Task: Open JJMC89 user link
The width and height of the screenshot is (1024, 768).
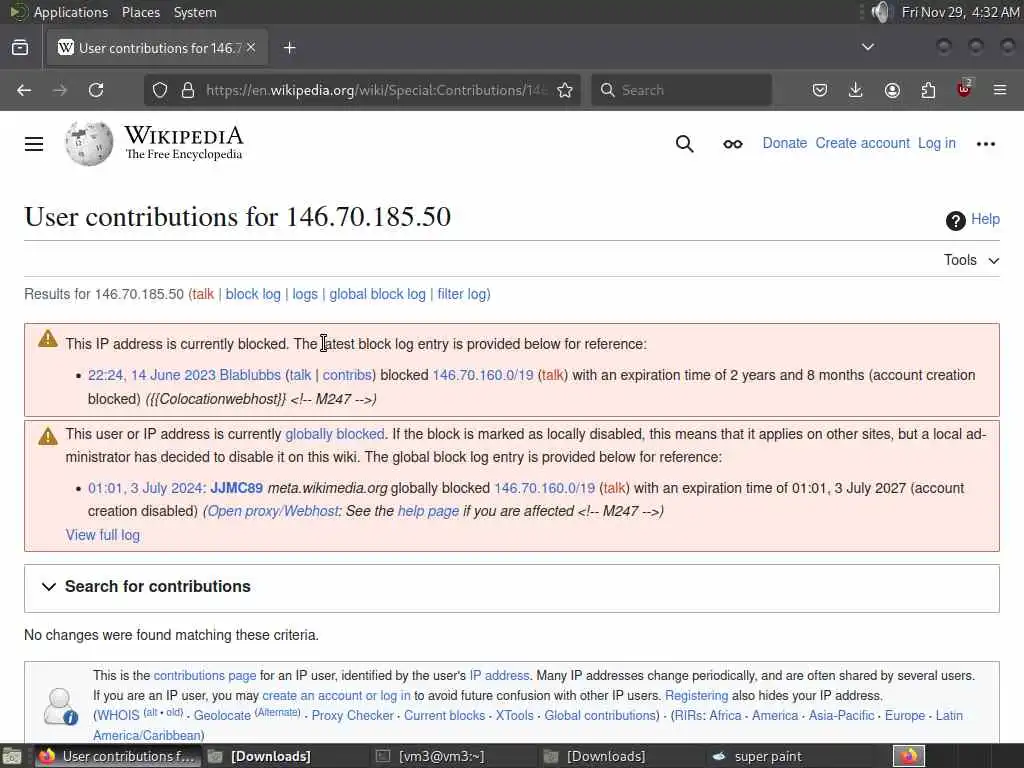Action: (236, 488)
